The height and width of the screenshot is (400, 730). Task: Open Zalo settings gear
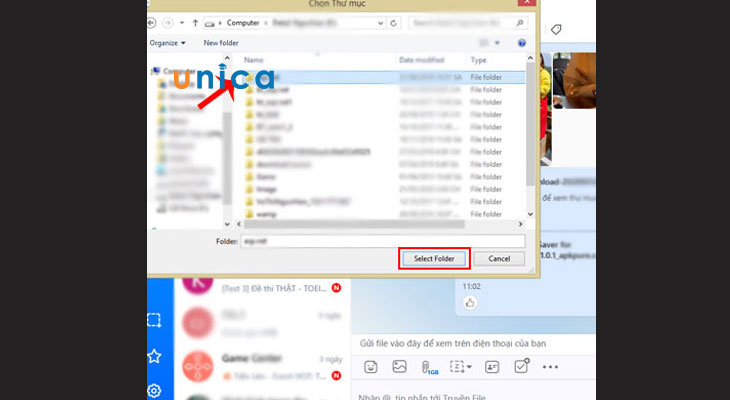coord(154,390)
